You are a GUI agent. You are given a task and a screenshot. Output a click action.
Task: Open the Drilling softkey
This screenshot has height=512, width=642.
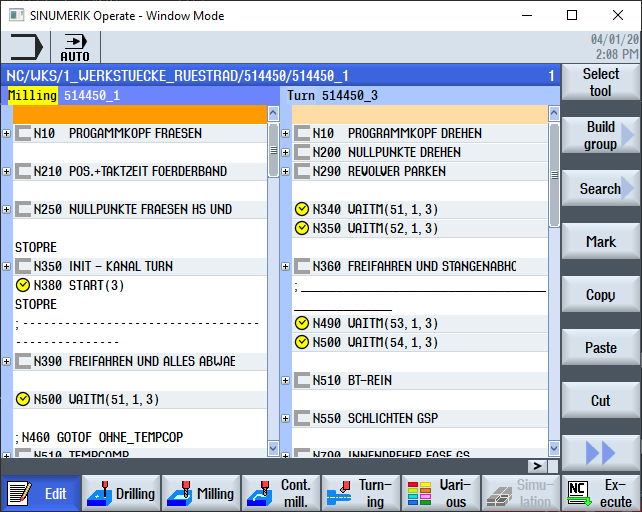tap(121, 493)
